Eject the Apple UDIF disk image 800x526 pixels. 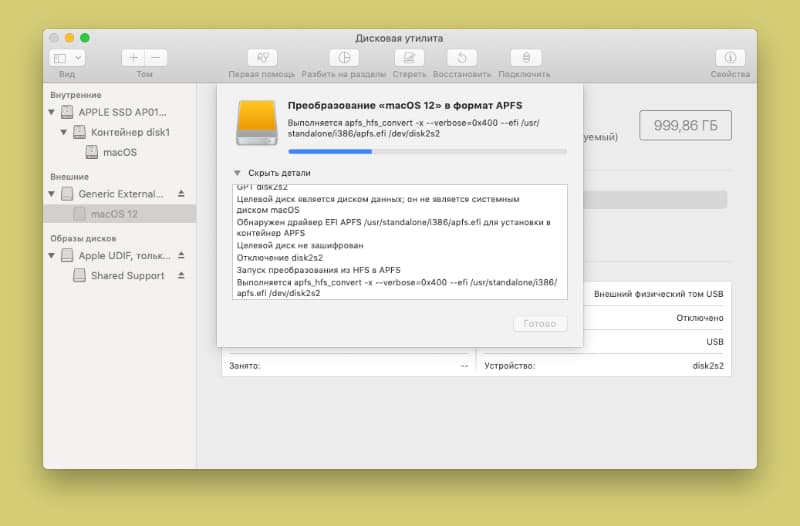[181, 255]
